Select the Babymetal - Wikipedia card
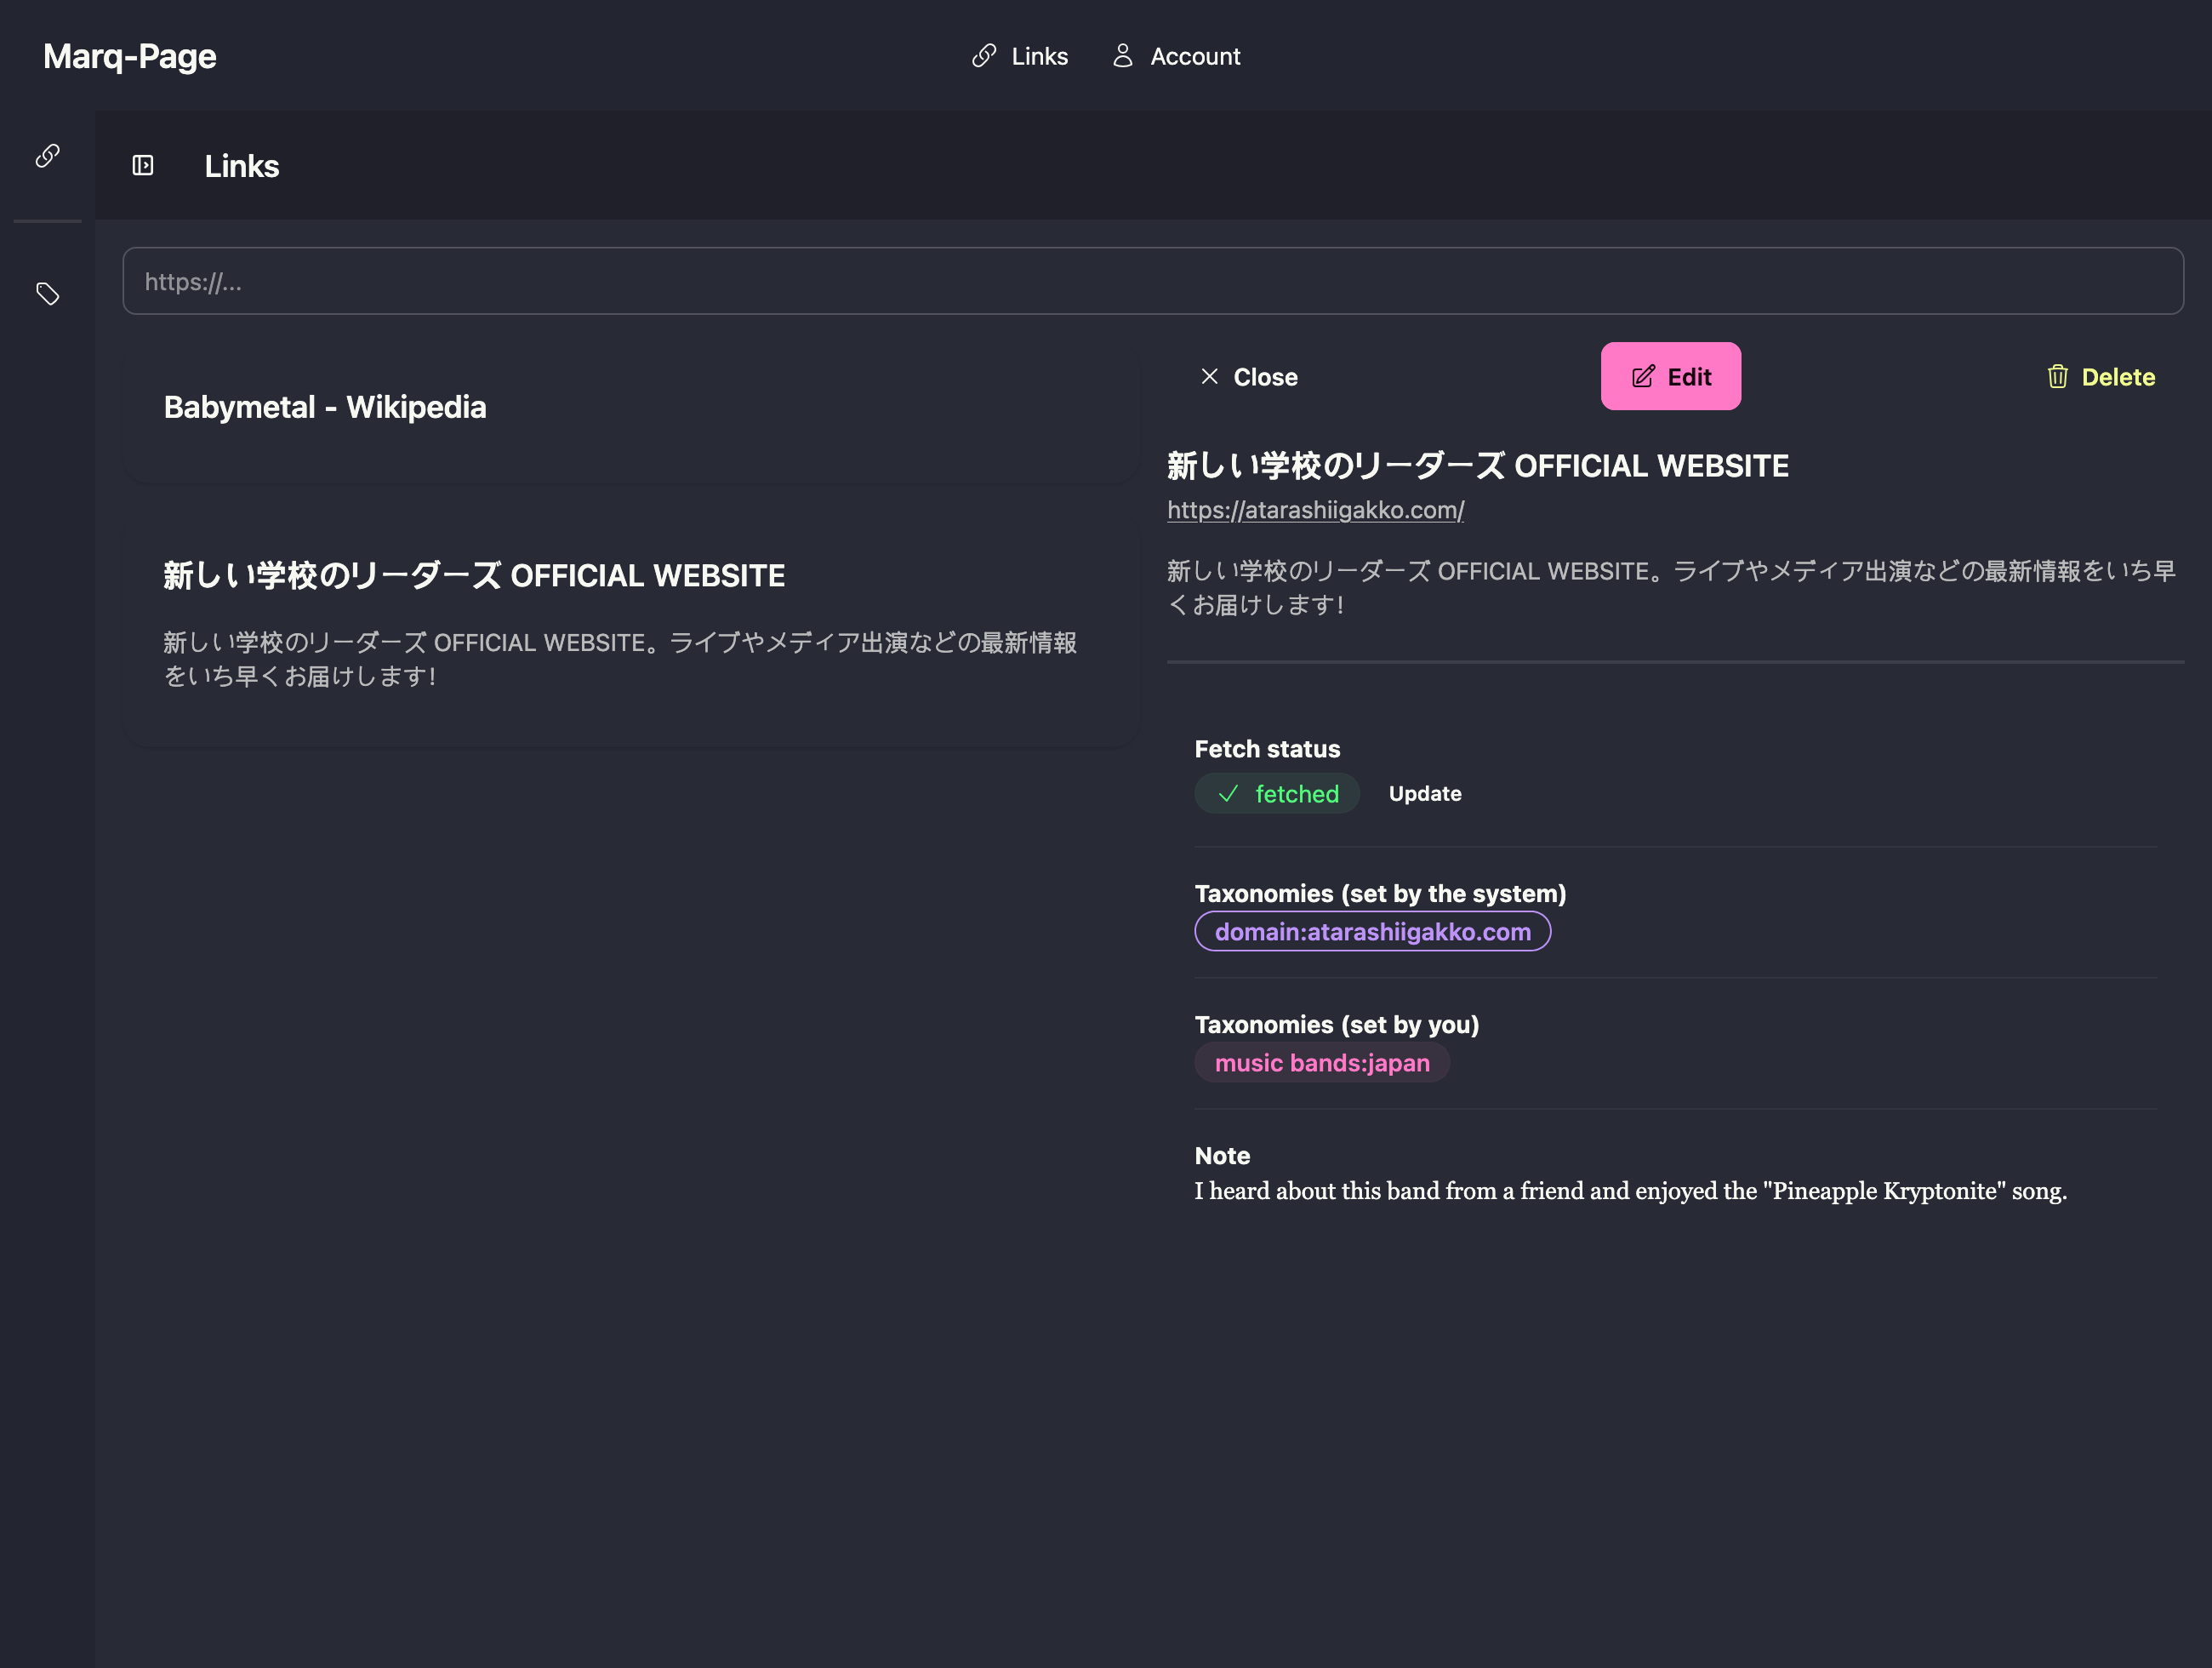The height and width of the screenshot is (1668, 2212). pyautogui.click(x=630, y=414)
